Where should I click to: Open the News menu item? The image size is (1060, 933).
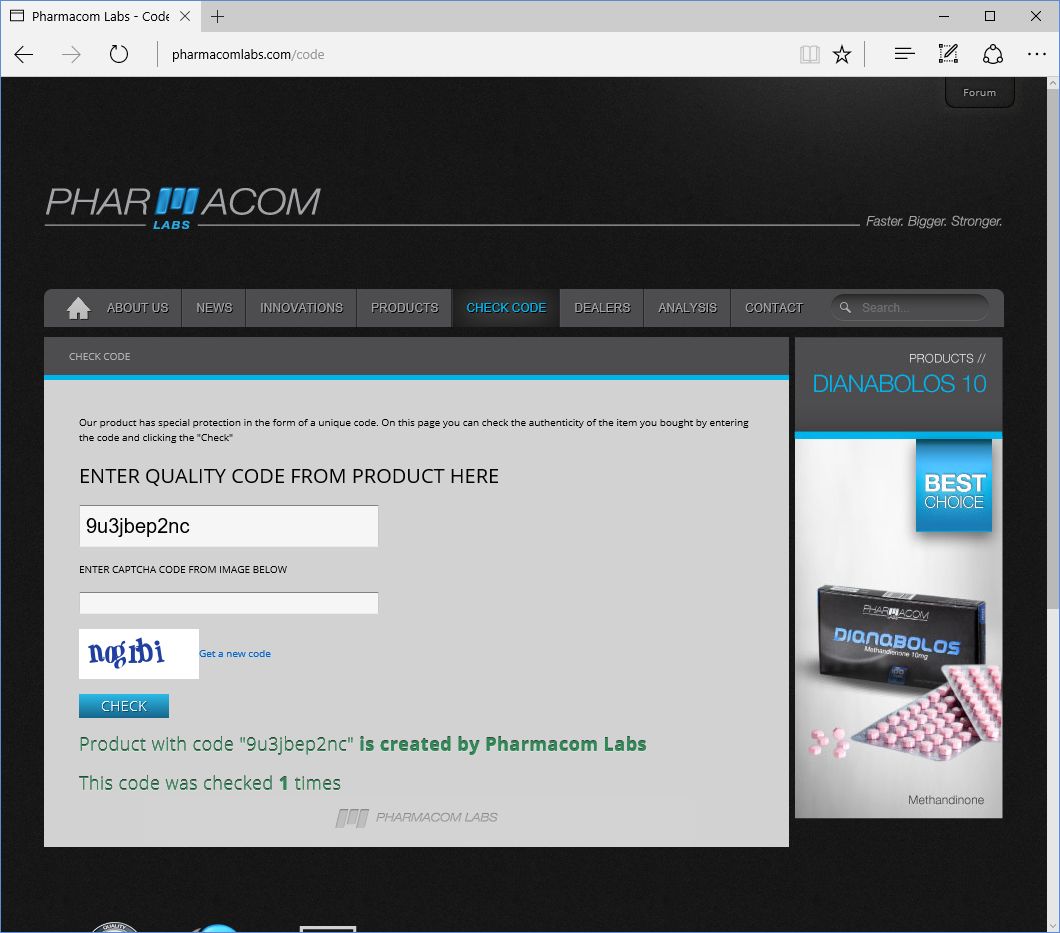point(214,308)
